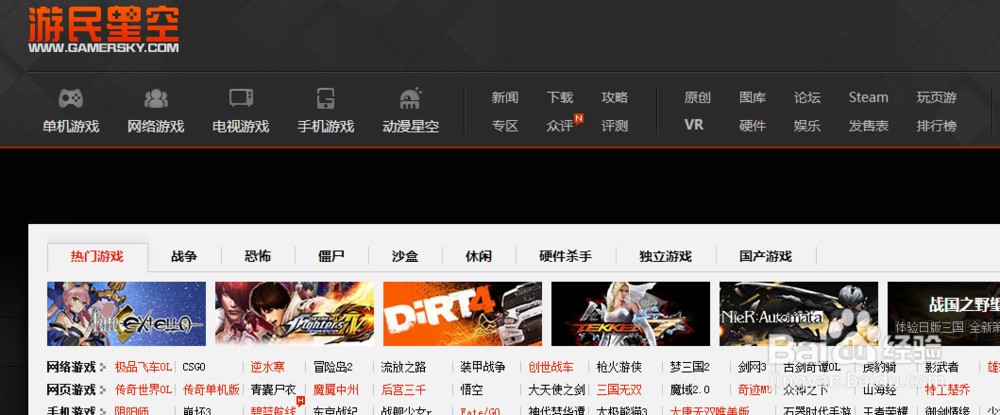Viewport: 1000px width, 415px height.
Task: Open 论坛 navigation link
Action: pyautogui.click(x=807, y=98)
